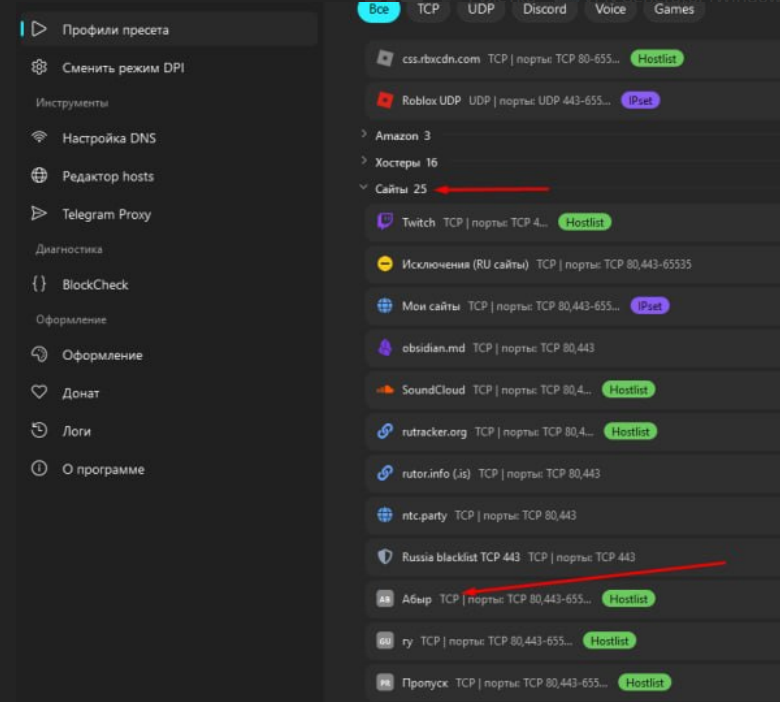Image resolution: width=780 pixels, height=702 pixels.
Task: Select the Все filter tab
Action: click(379, 9)
